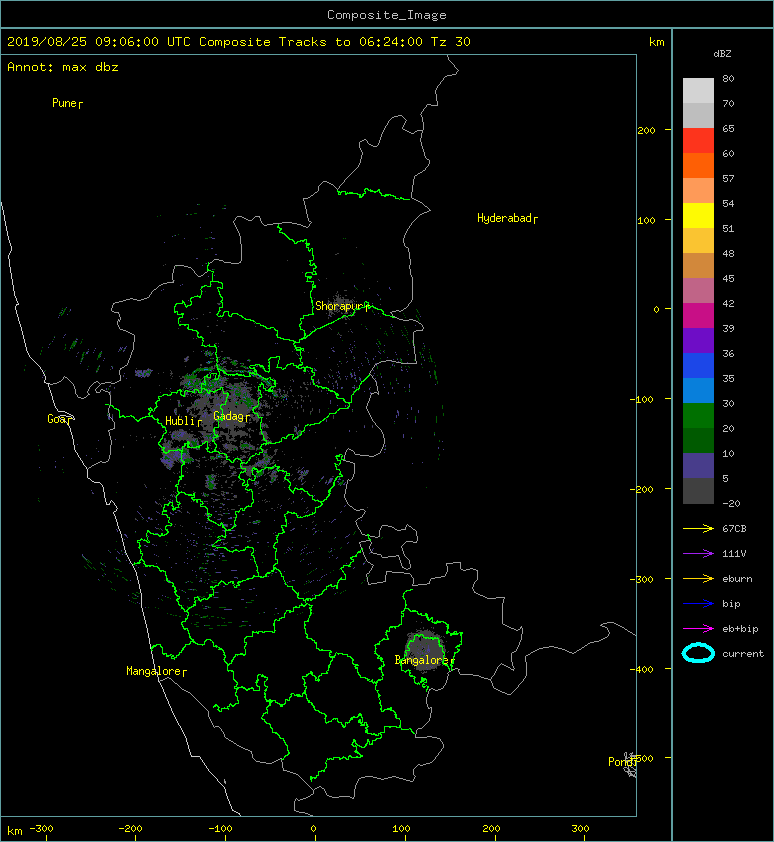Click the dark gray 5 dBZ swatch
The width and height of the screenshot is (774, 842).
click(x=698, y=490)
